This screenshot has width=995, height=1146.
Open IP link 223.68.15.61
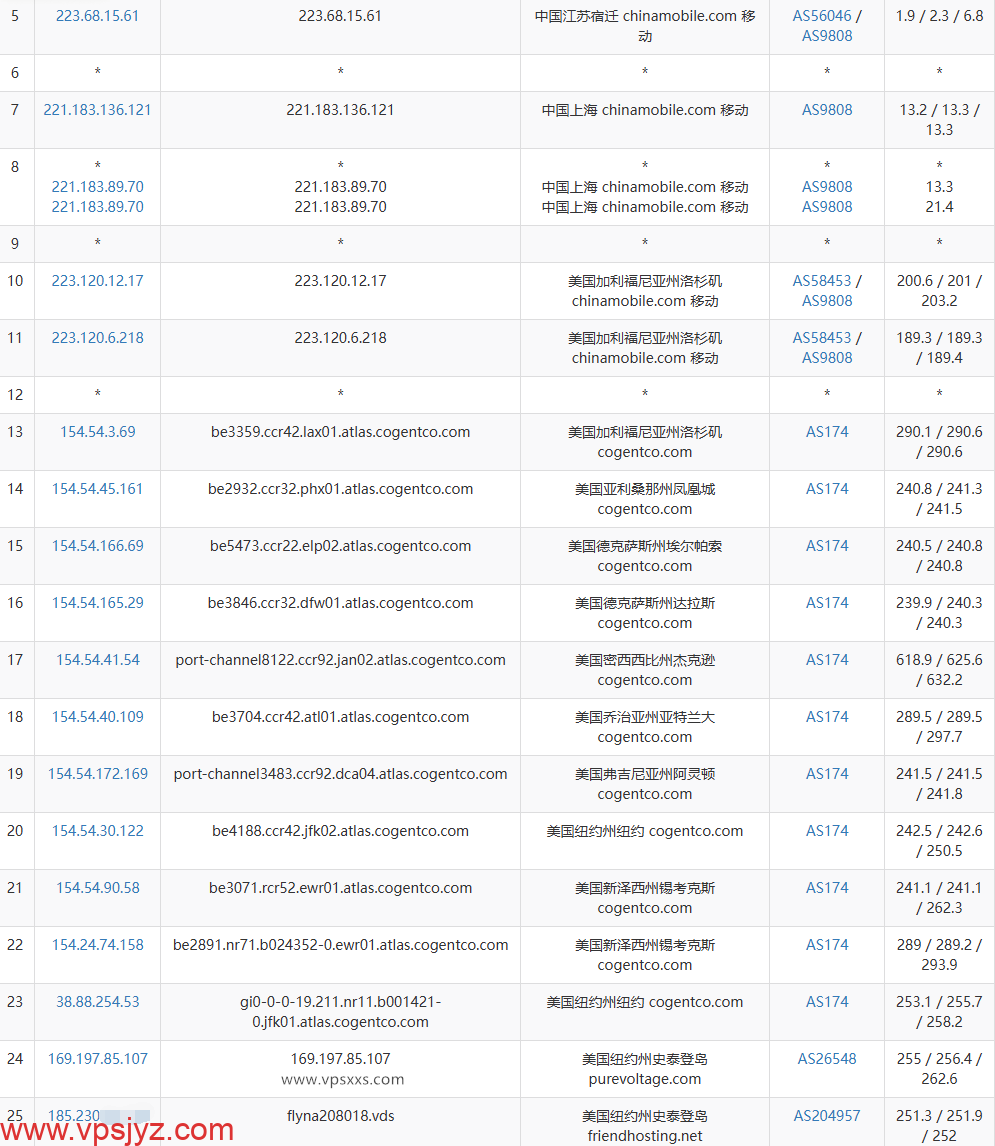point(97,16)
